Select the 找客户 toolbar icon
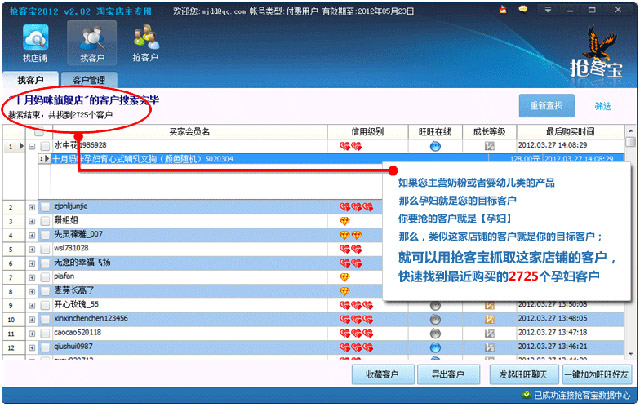This screenshot has height=407, width=640. coord(92,43)
